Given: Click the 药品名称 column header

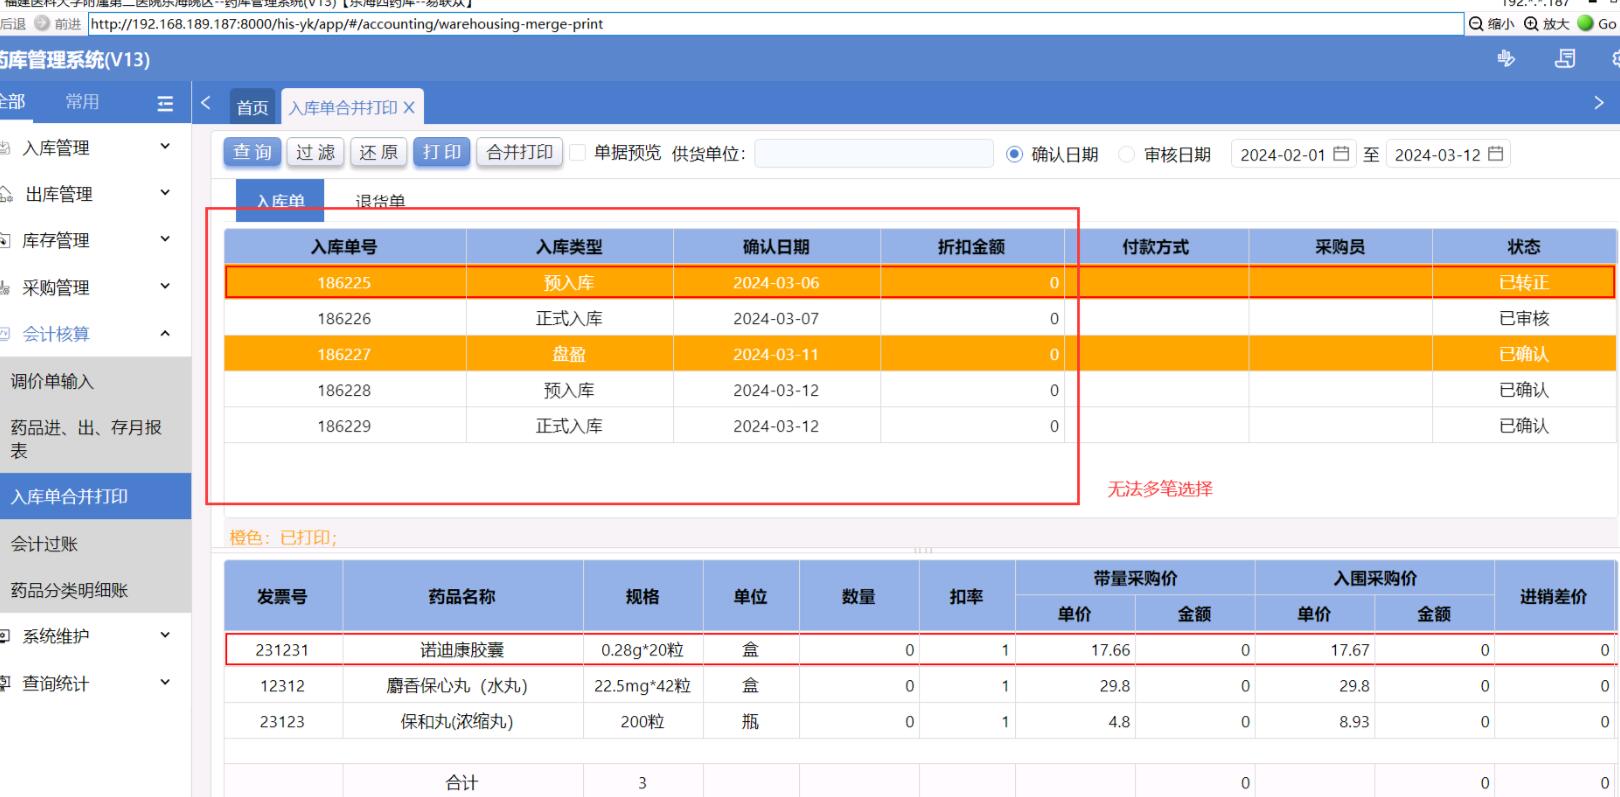Looking at the screenshot, I should point(462,597).
